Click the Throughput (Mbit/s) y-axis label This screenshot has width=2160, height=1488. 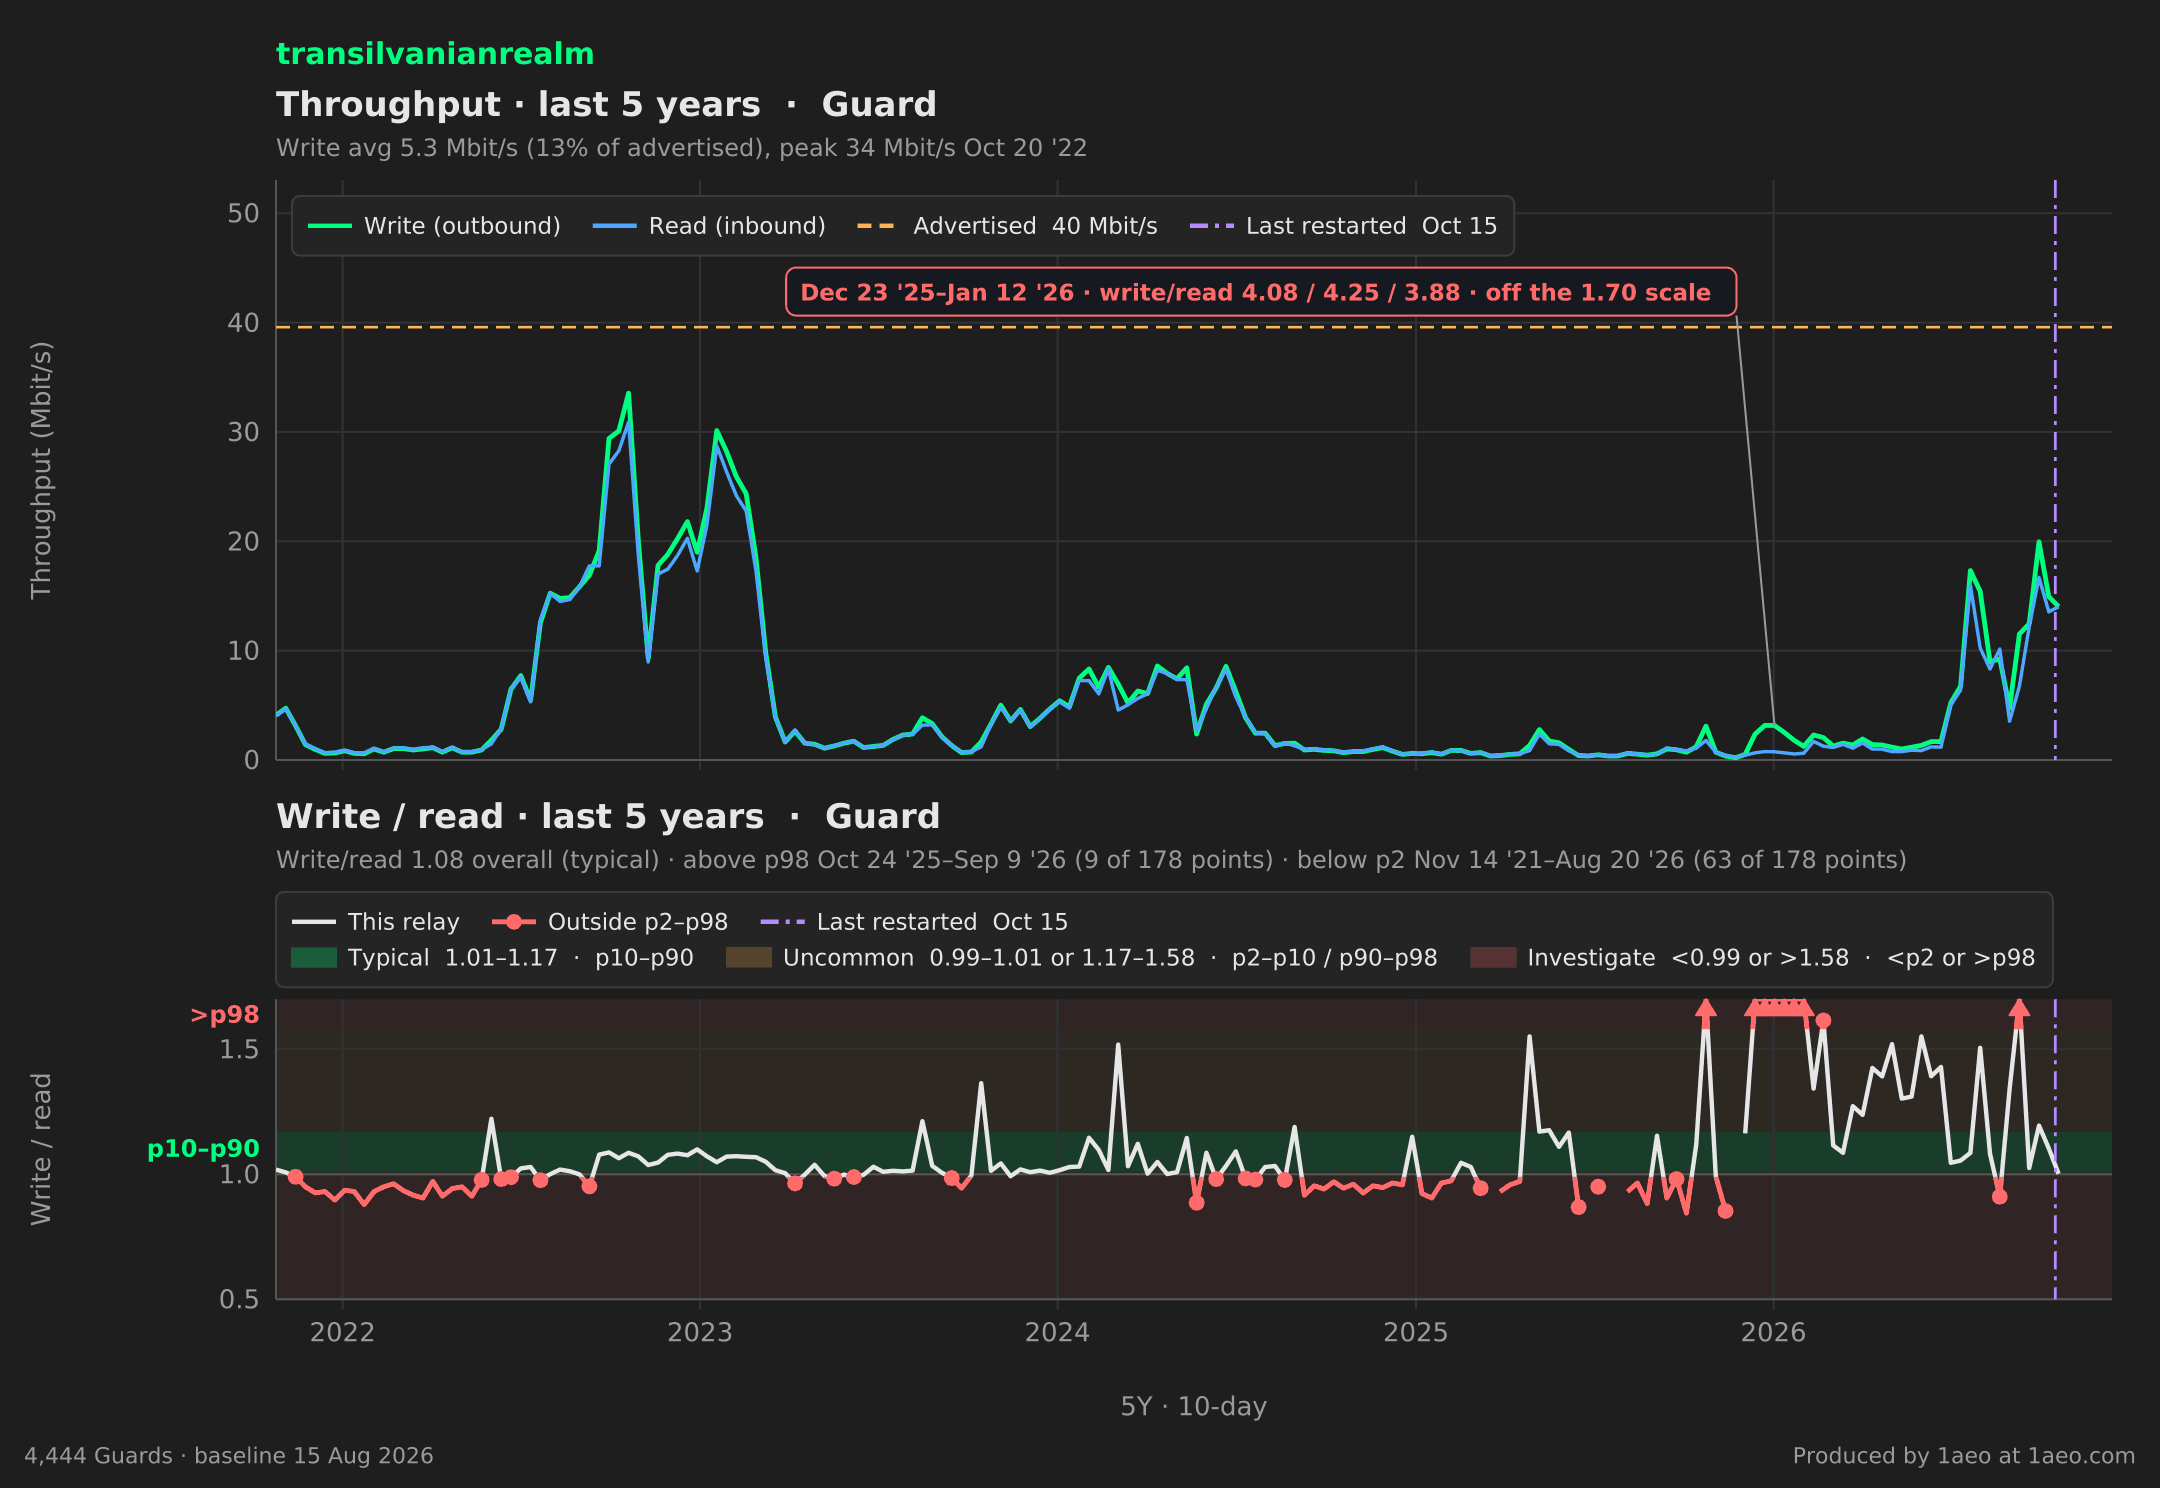click(41, 470)
